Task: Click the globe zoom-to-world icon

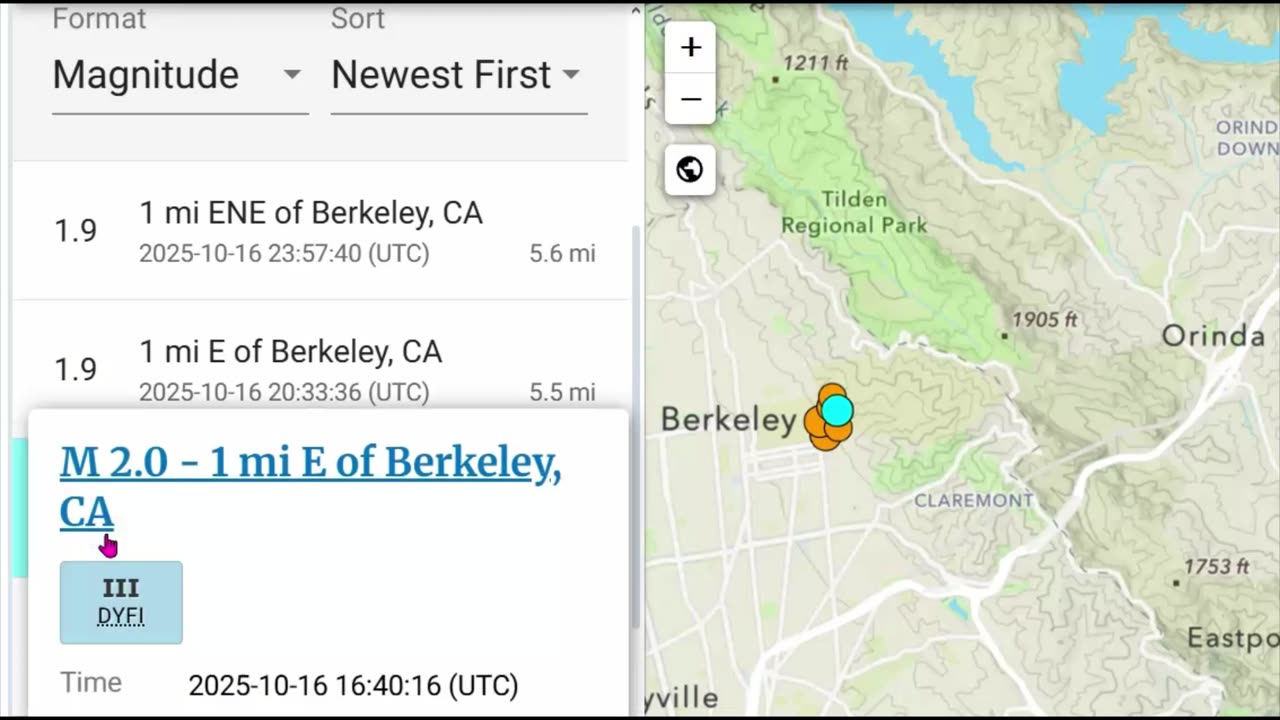Action: [x=690, y=170]
